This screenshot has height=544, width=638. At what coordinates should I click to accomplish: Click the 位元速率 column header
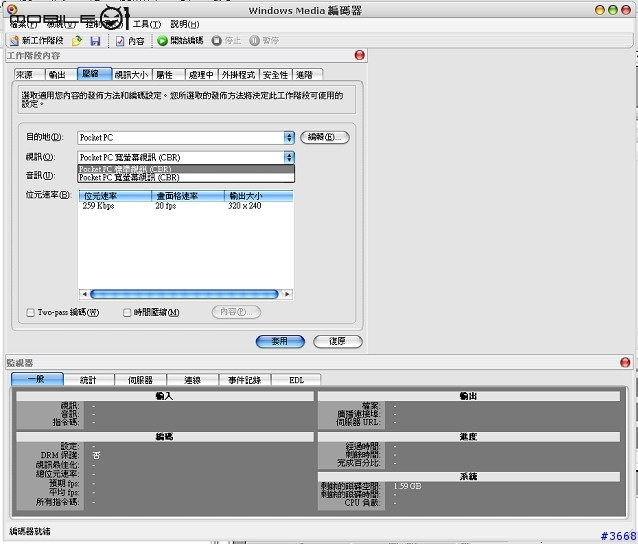(115, 196)
